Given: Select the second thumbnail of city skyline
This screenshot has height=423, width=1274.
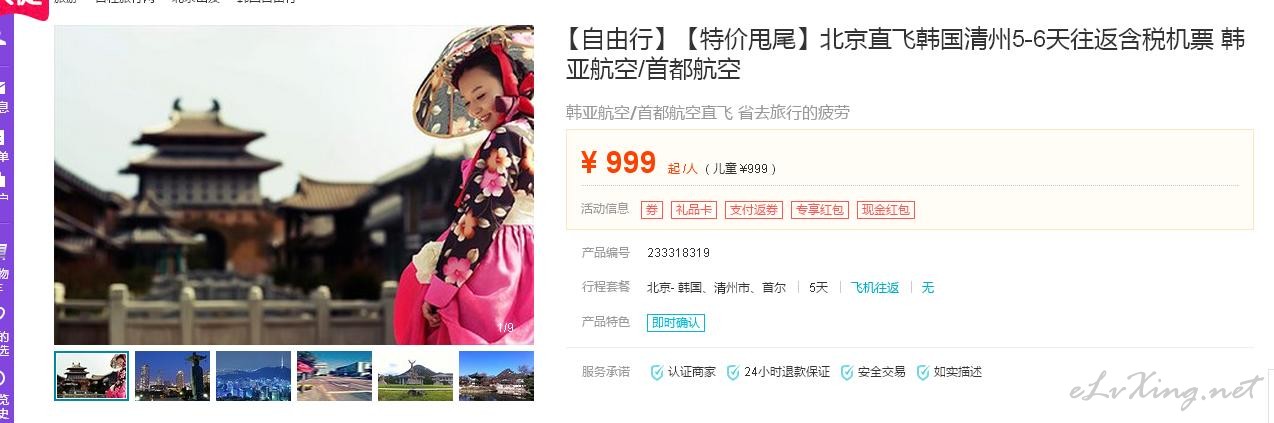Looking at the screenshot, I should (x=172, y=376).
